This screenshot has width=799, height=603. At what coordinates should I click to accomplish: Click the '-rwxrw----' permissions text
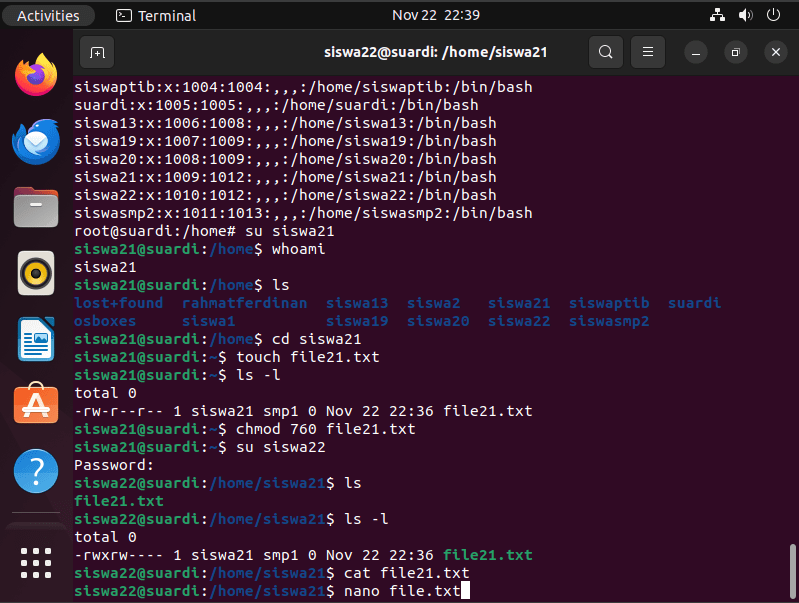[x=118, y=555]
